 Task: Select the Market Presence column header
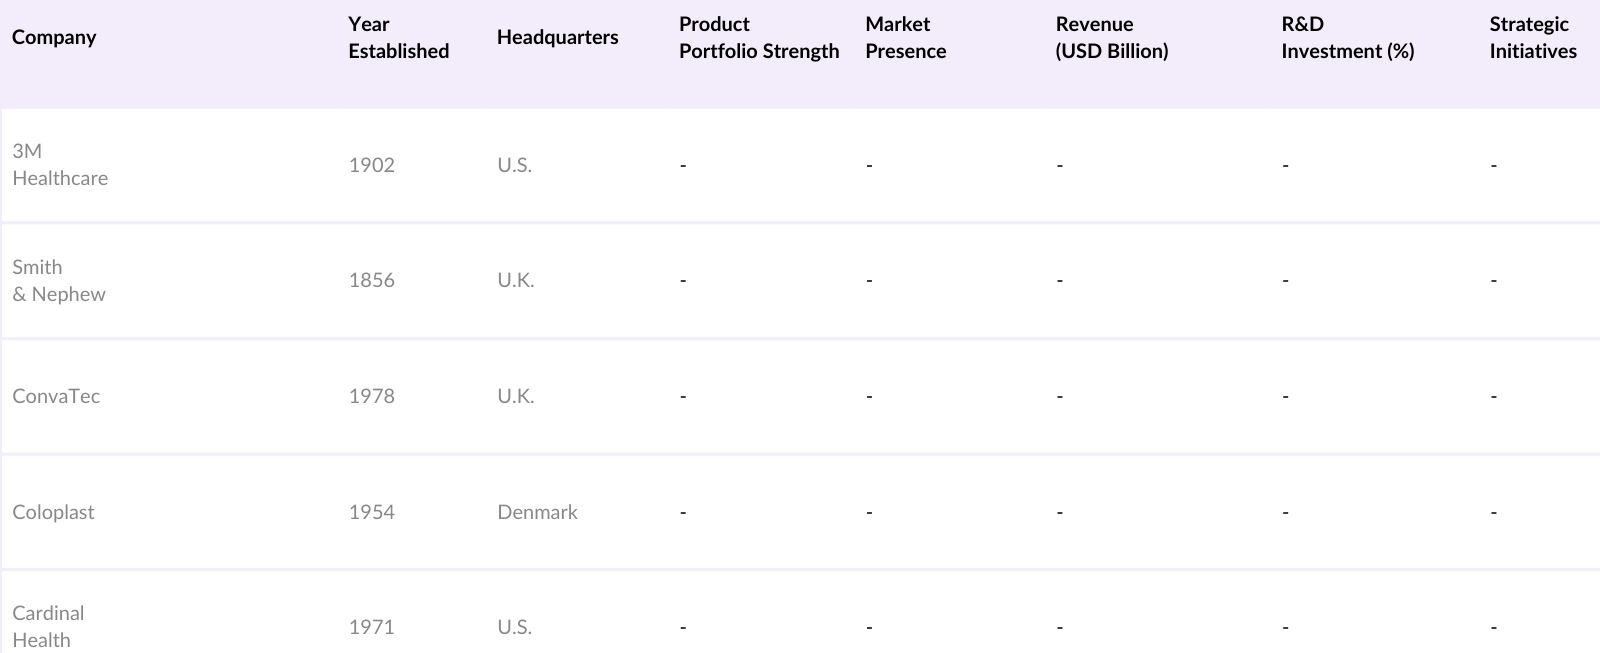click(x=905, y=37)
